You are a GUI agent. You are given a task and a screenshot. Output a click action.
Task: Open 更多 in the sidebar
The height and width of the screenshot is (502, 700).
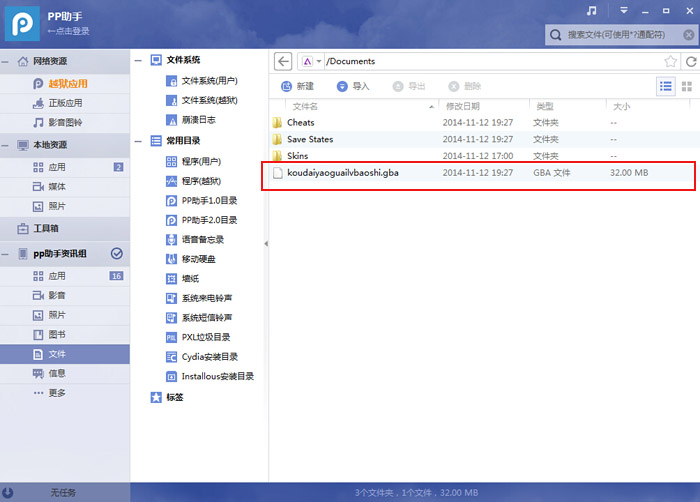click(x=65, y=393)
